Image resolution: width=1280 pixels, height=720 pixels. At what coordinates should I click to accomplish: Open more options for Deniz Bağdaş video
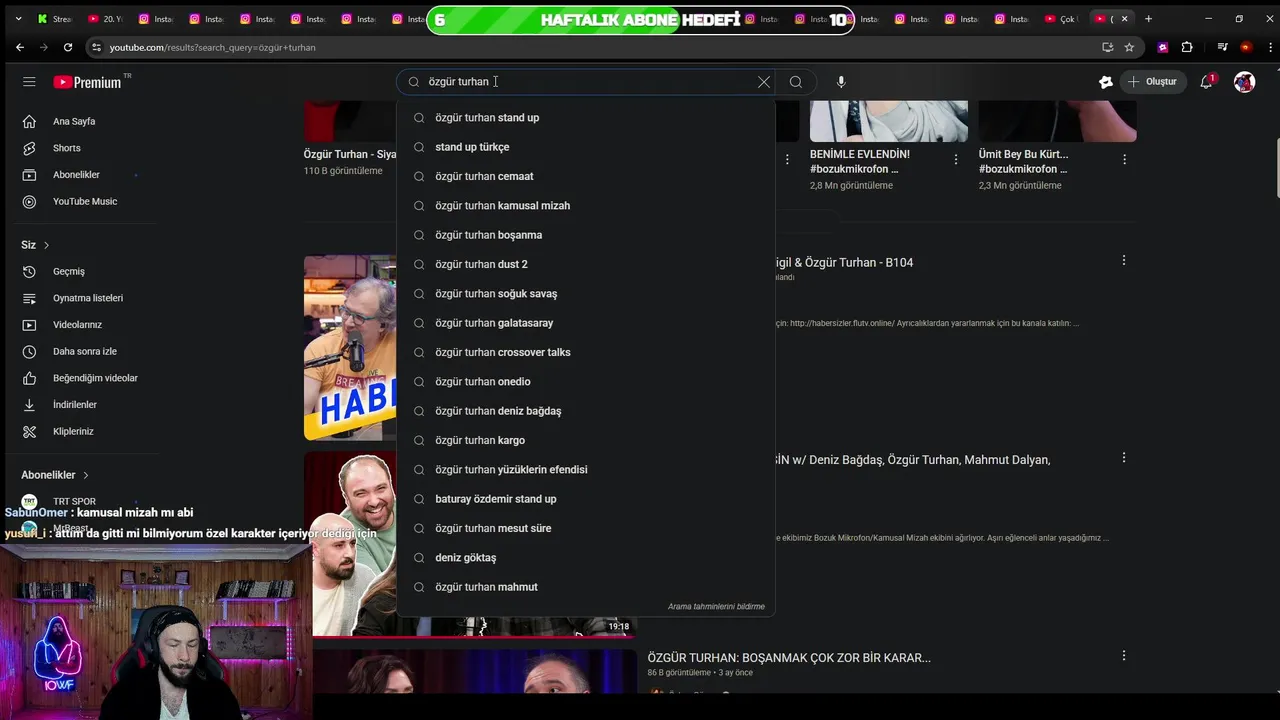tap(1124, 458)
